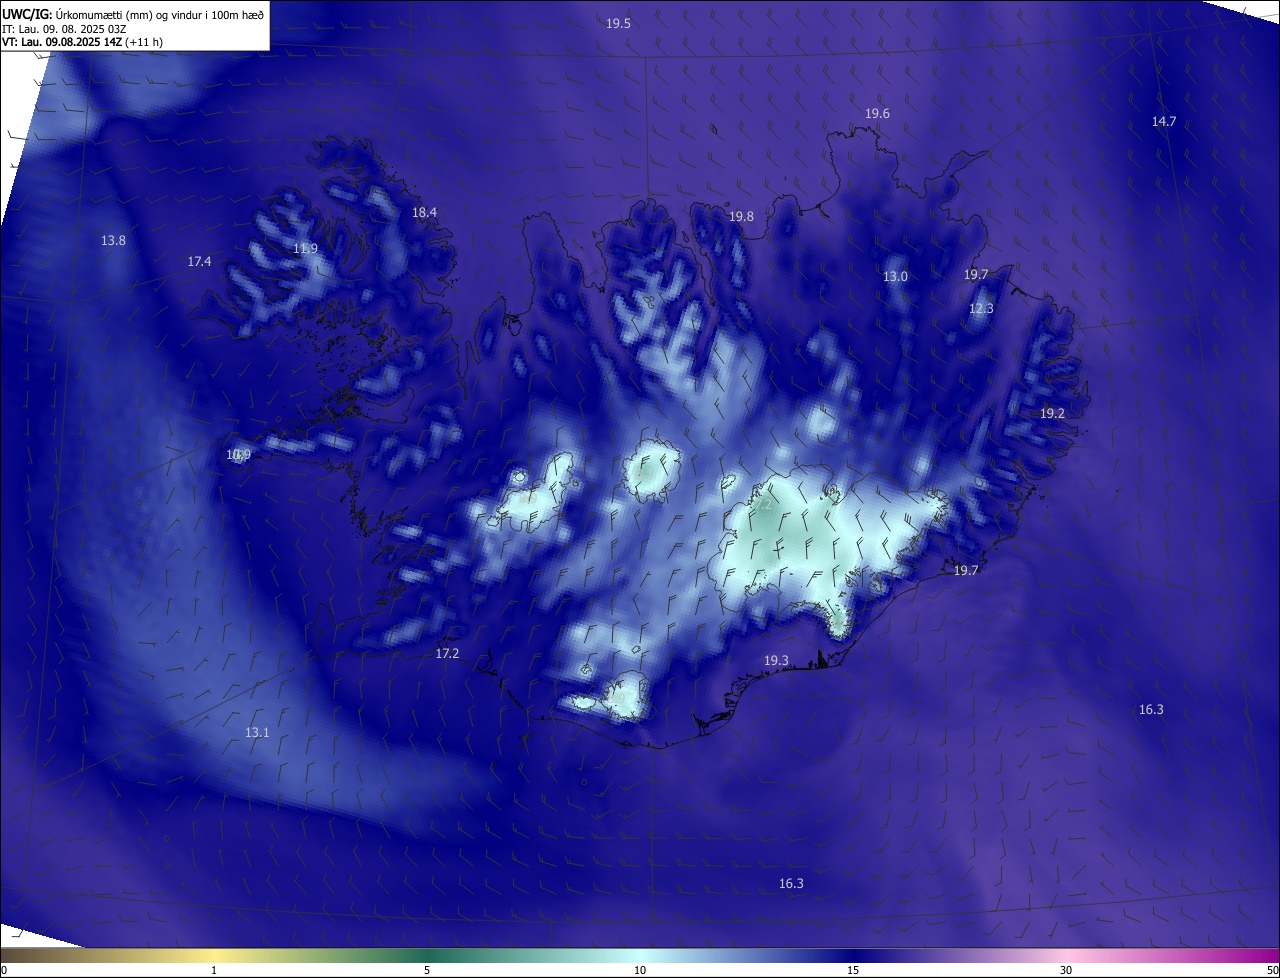
Task: Click the 30 tick on the color scale
Action: click(1066, 970)
